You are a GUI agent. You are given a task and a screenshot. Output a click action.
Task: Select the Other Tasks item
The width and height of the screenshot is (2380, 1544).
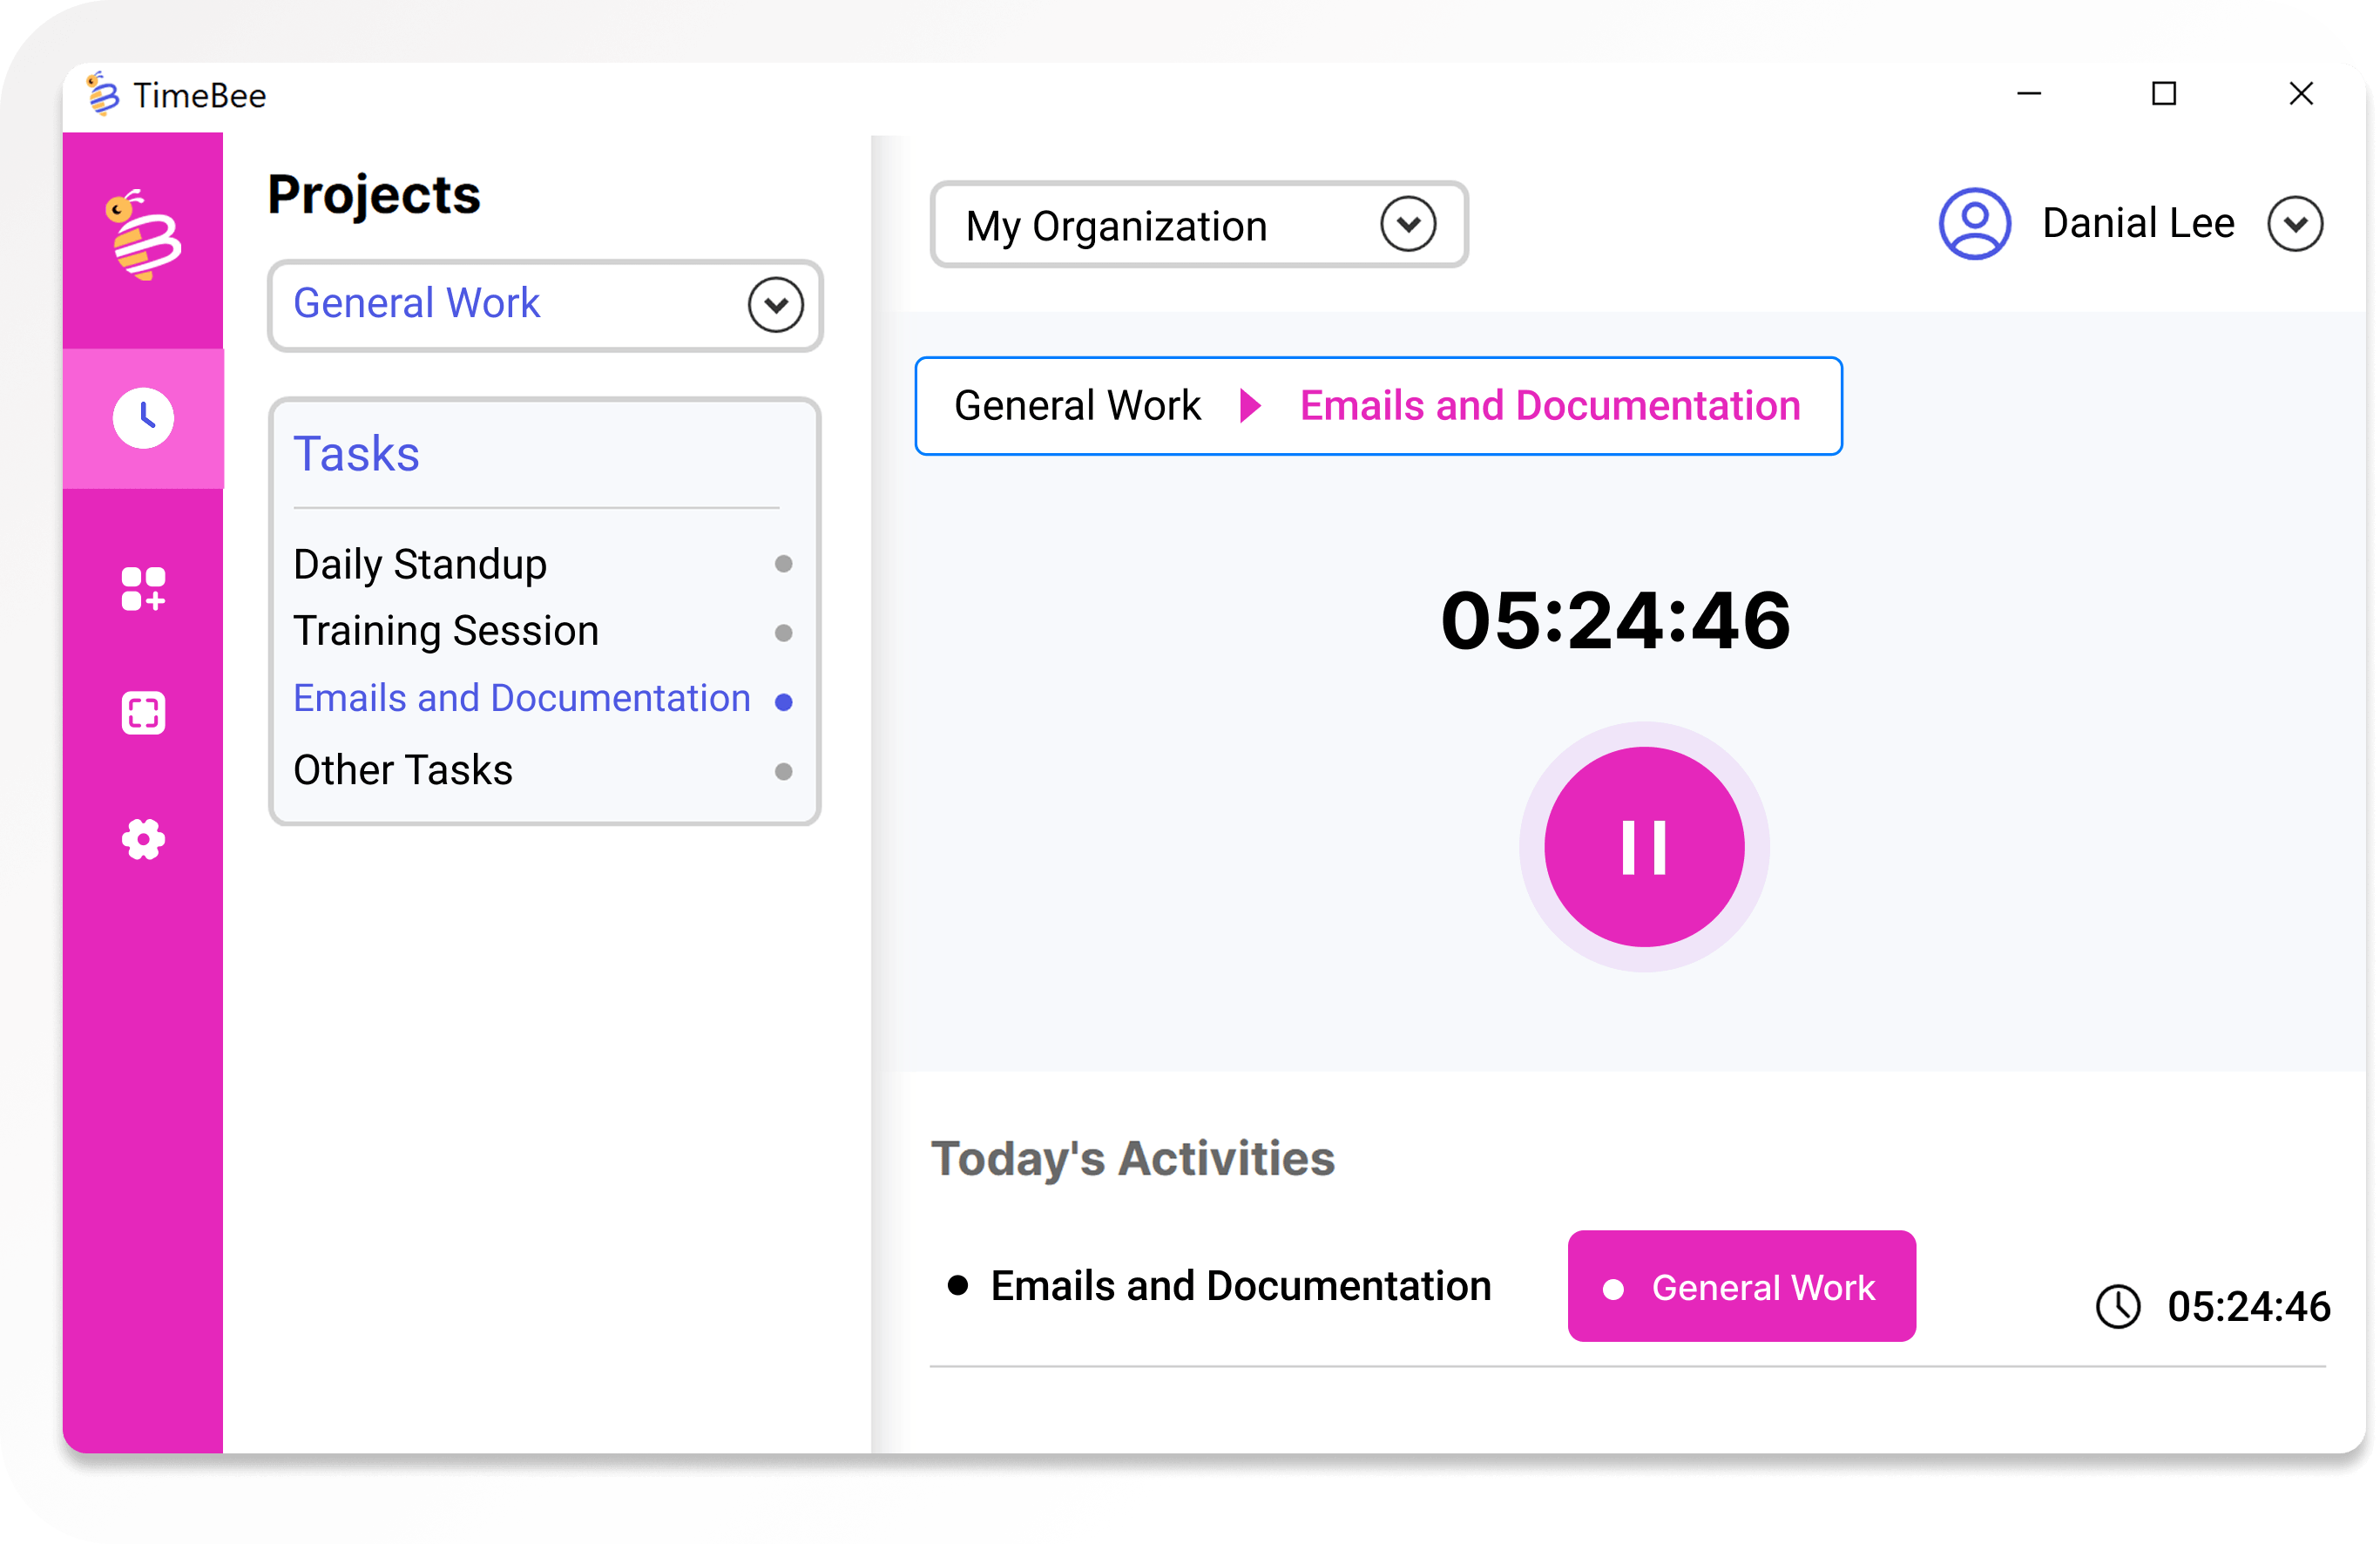tap(403, 771)
